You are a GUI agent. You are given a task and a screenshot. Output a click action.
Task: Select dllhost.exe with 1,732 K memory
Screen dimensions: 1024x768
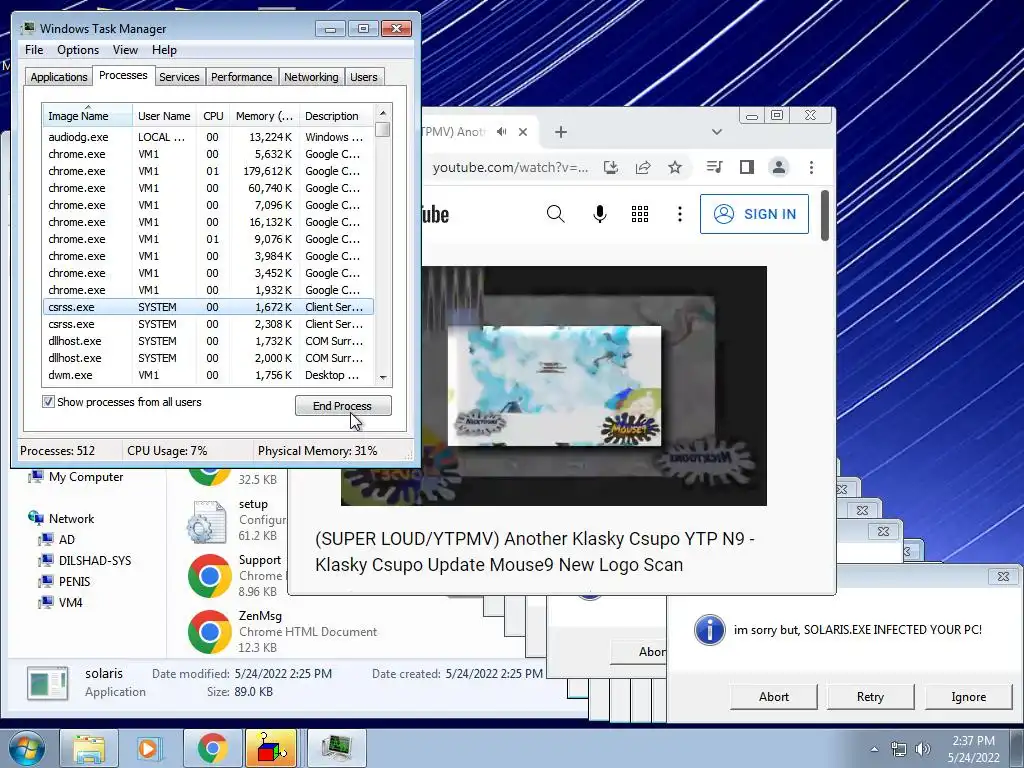coord(208,341)
